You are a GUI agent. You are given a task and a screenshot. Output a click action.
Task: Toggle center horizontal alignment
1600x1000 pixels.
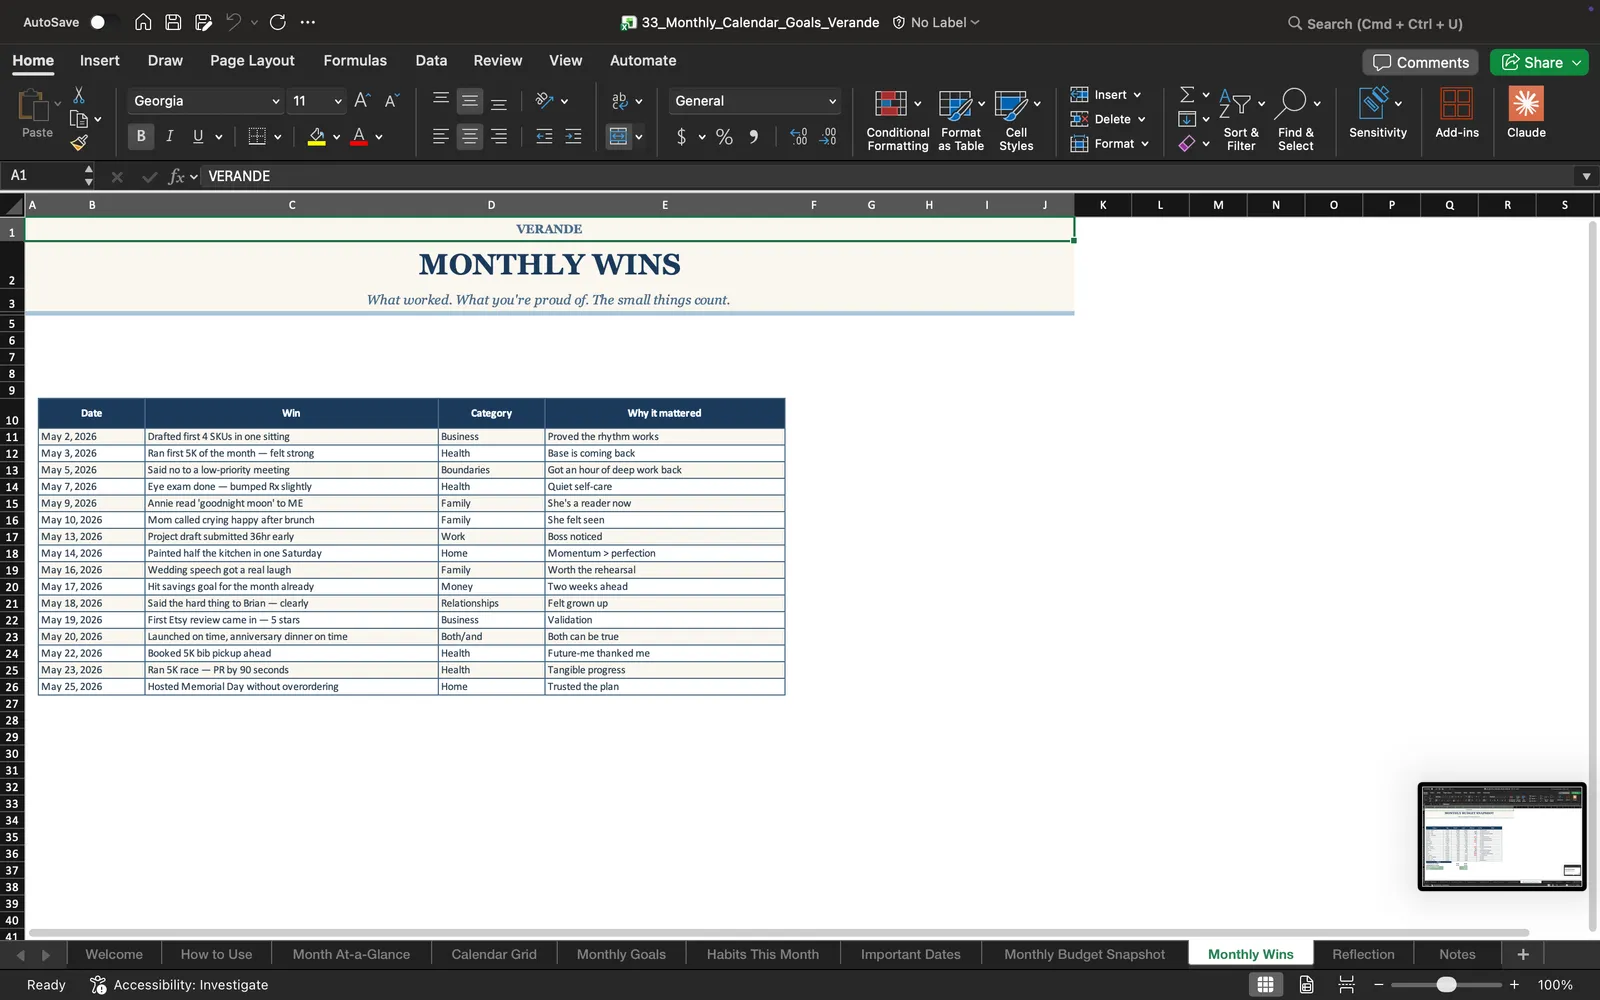[469, 136]
